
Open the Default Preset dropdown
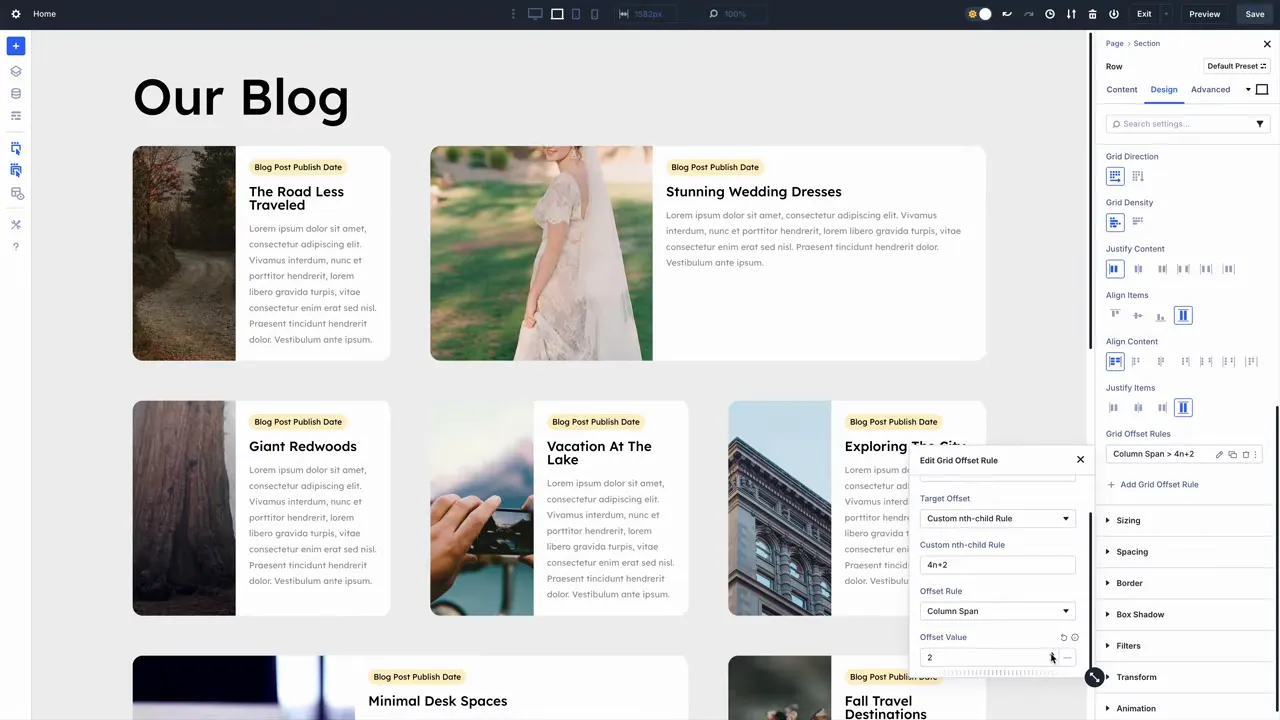point(1237,66)
